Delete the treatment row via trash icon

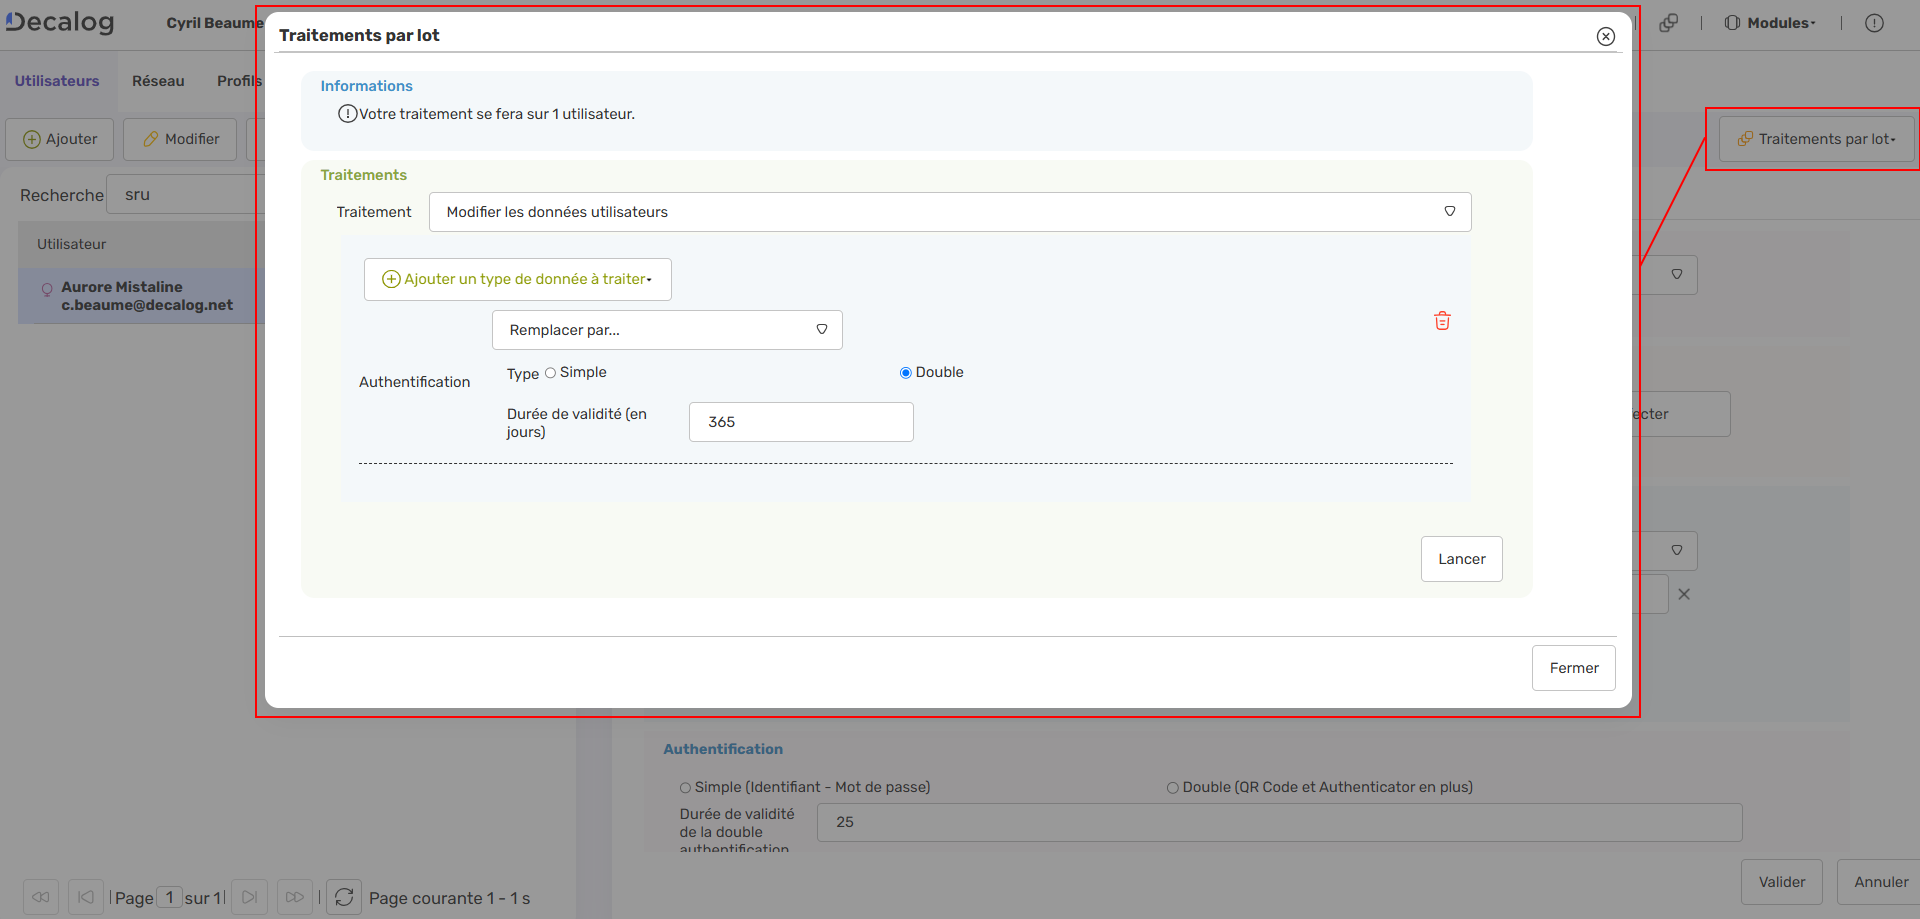point(1442,321)
